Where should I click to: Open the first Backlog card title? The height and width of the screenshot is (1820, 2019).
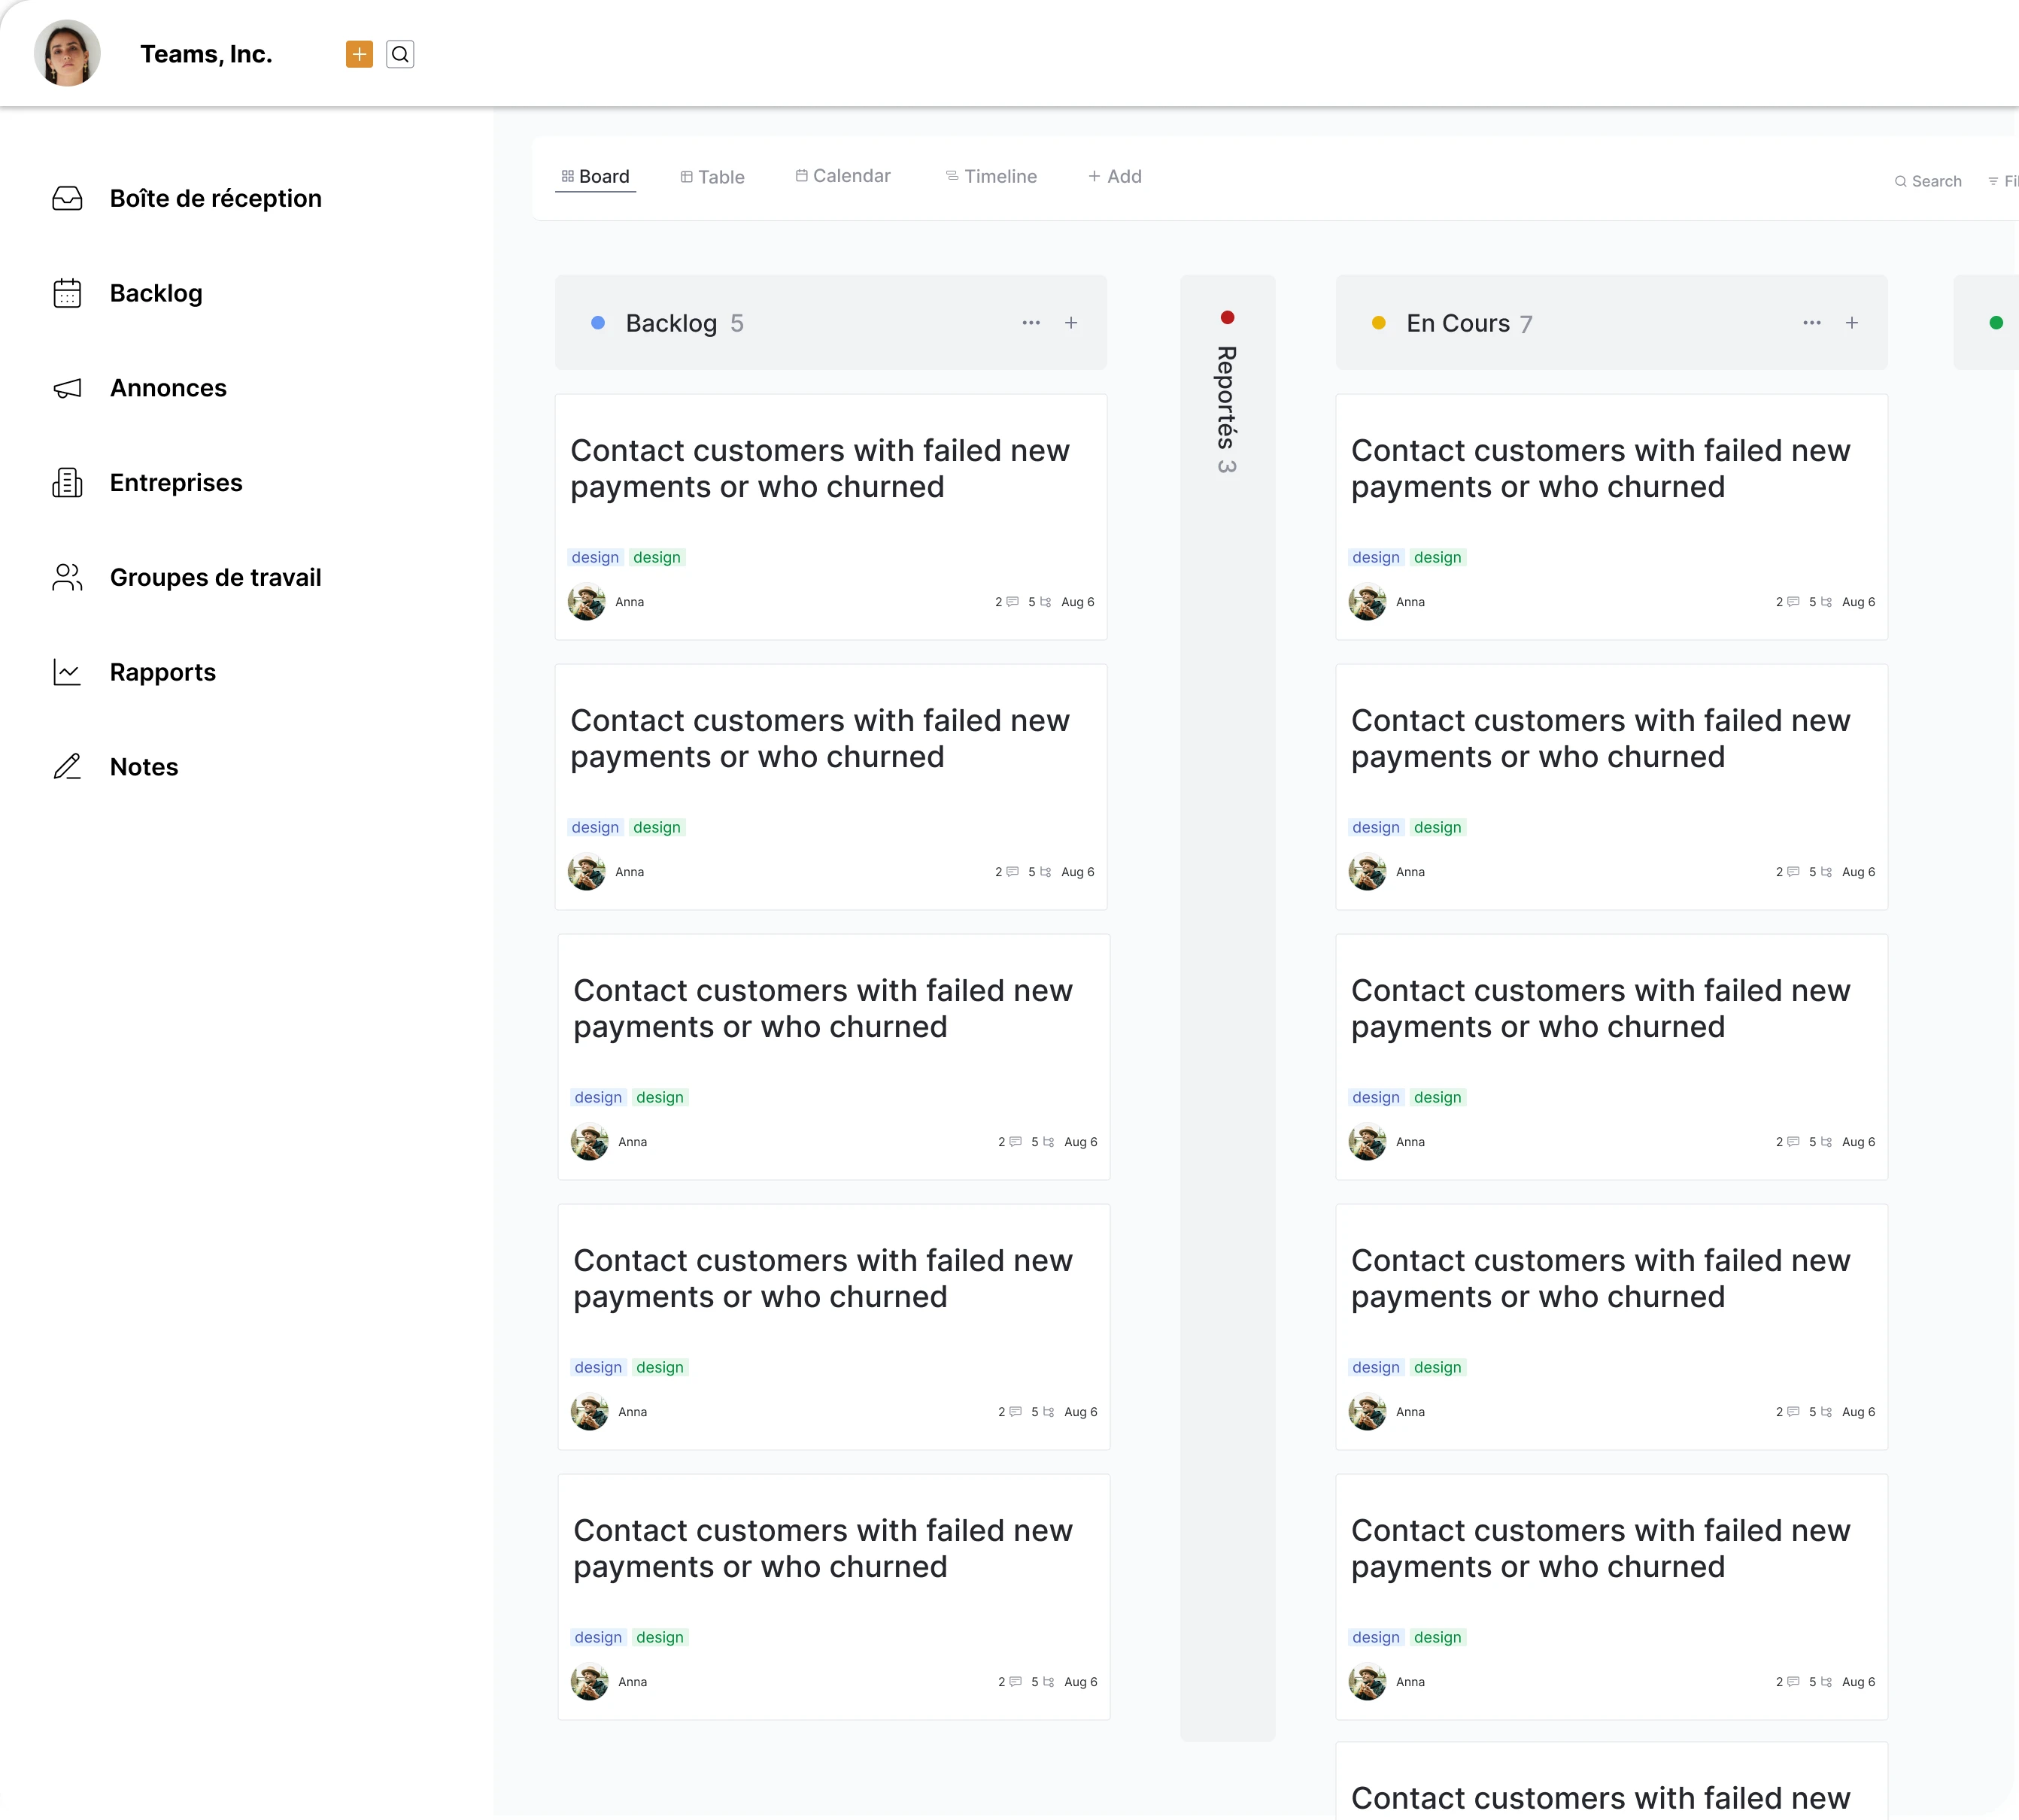coord(820,469)
